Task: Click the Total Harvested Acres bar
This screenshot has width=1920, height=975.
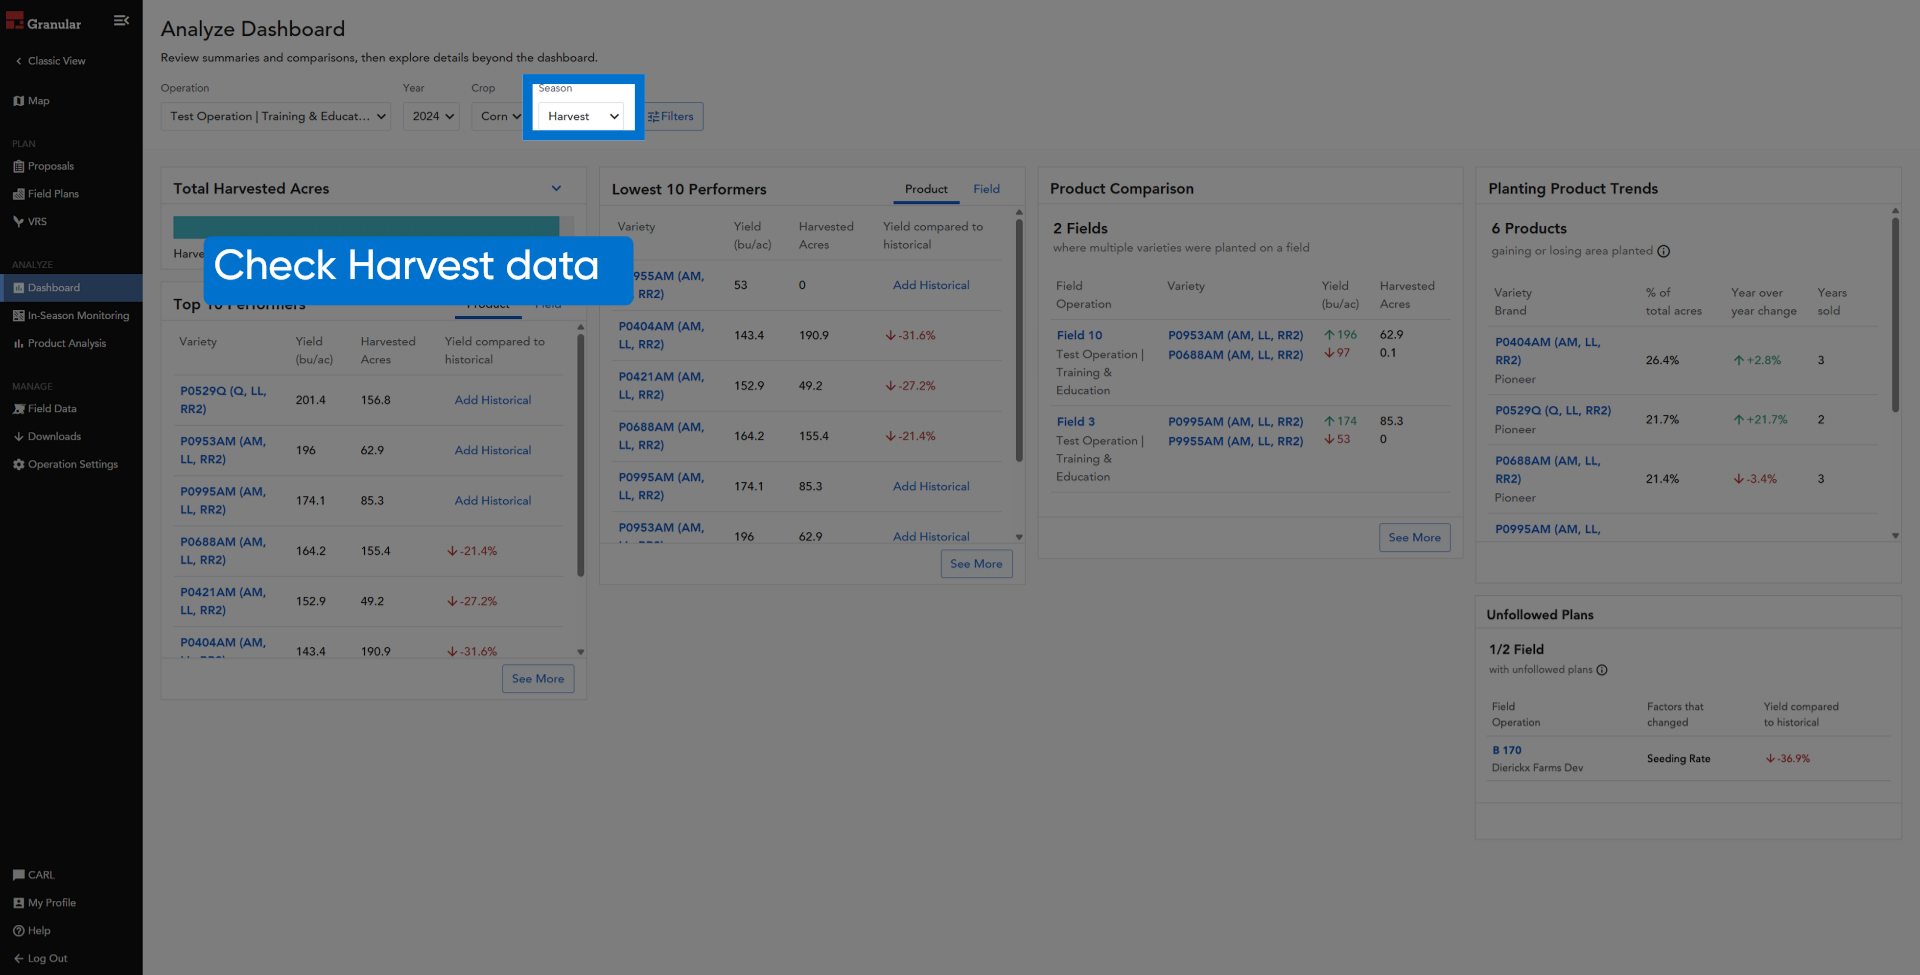Action: pyautogui.click(x=366, y=227)
